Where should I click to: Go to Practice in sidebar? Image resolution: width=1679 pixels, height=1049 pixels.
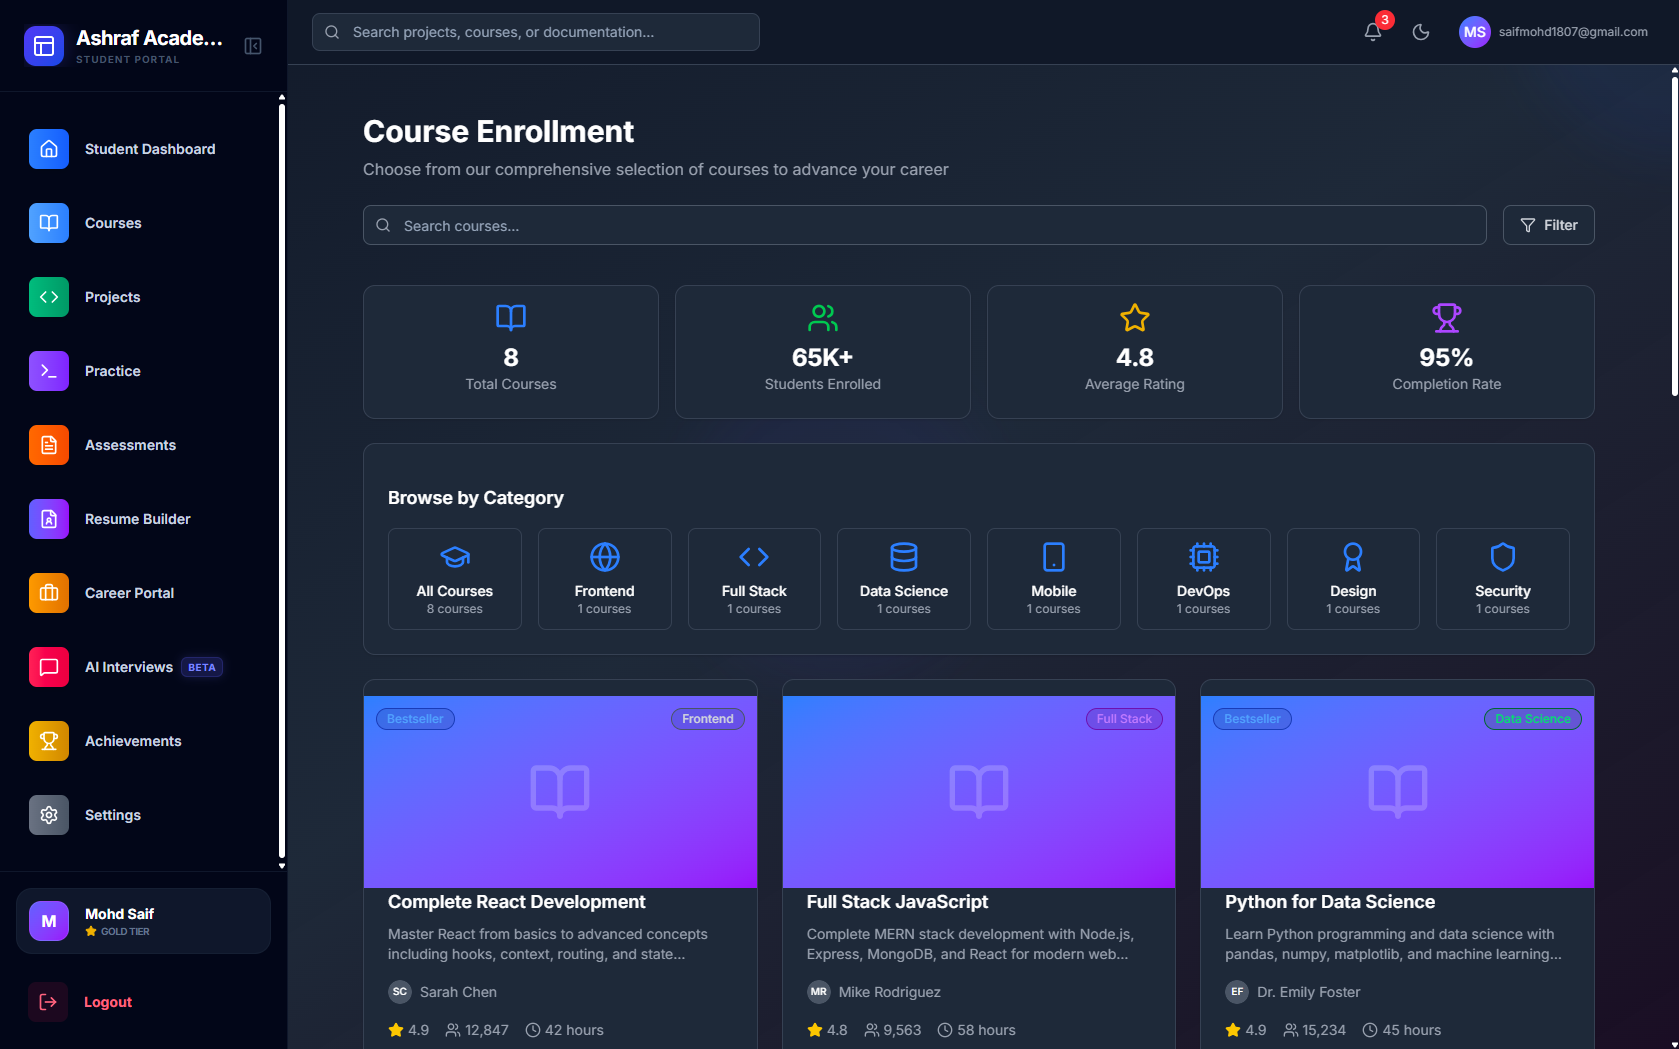tap(112, 371)
